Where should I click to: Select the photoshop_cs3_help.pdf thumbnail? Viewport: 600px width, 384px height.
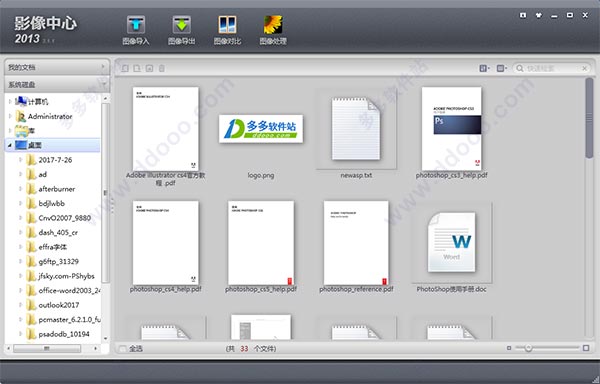coord(452,129)
